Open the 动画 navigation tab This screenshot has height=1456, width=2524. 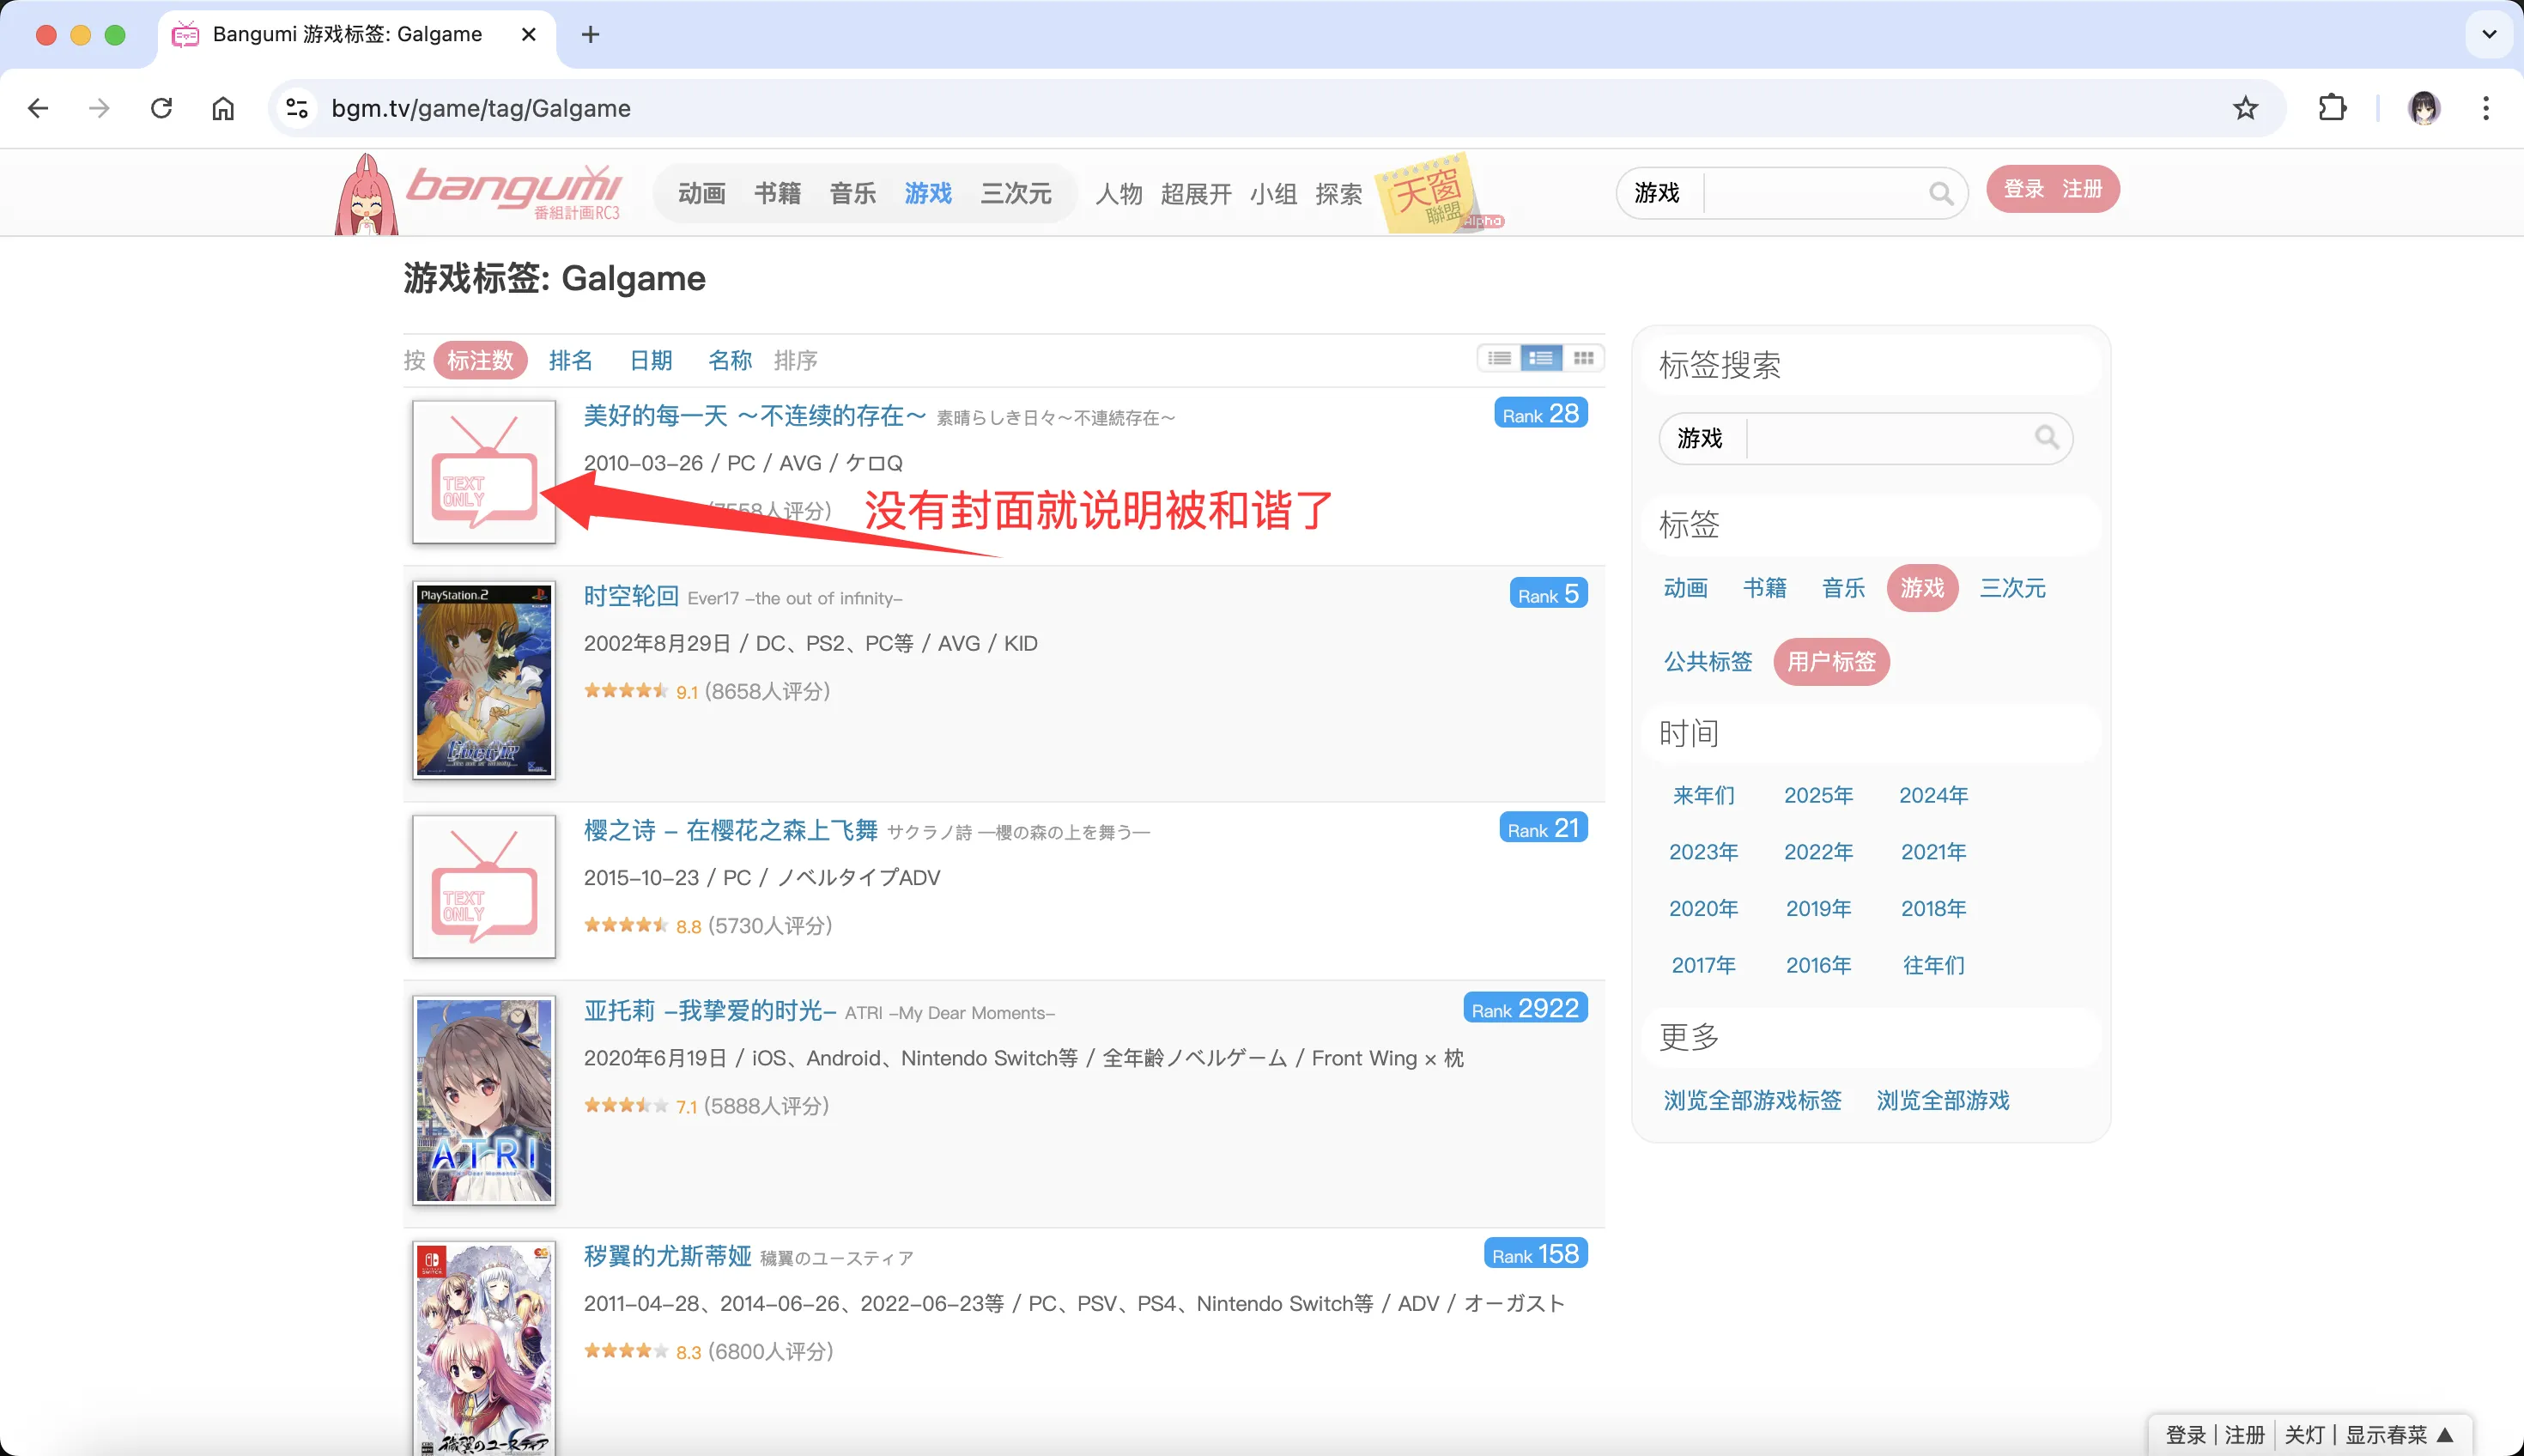coord(701,193)
